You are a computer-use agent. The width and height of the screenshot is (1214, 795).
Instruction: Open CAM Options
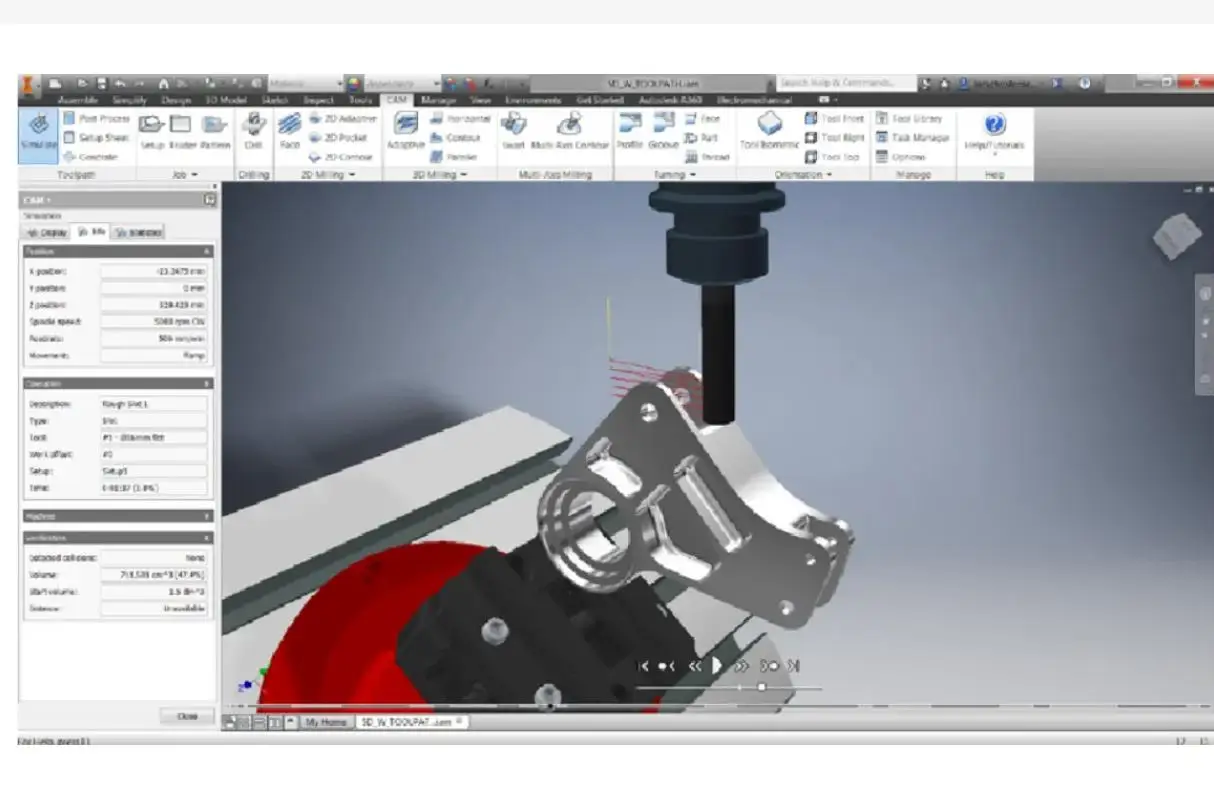click(x=901, y=157)
